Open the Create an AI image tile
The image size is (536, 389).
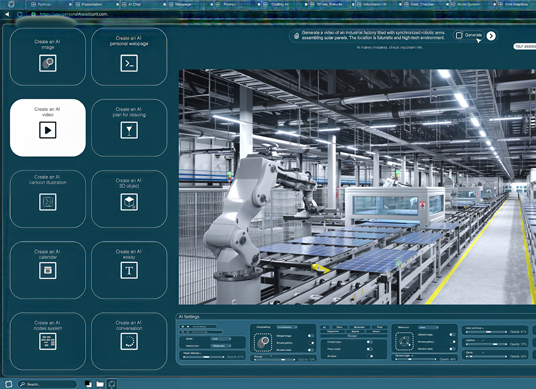[48, 57]
